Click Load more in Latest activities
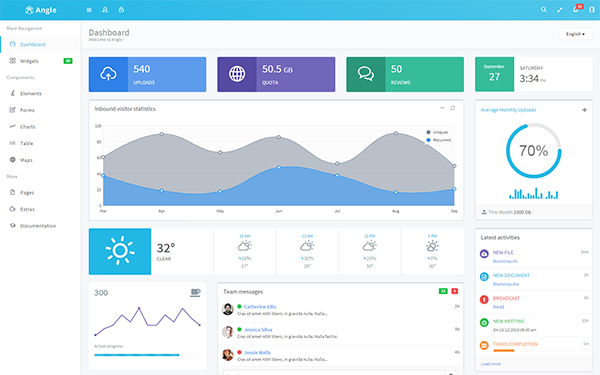Viewport: 600px width, 375px height. point(491,364)
